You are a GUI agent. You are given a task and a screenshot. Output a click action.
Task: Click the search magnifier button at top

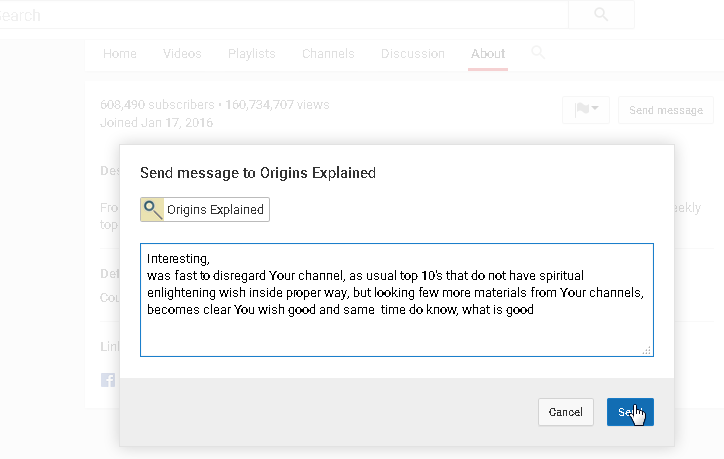601,14
